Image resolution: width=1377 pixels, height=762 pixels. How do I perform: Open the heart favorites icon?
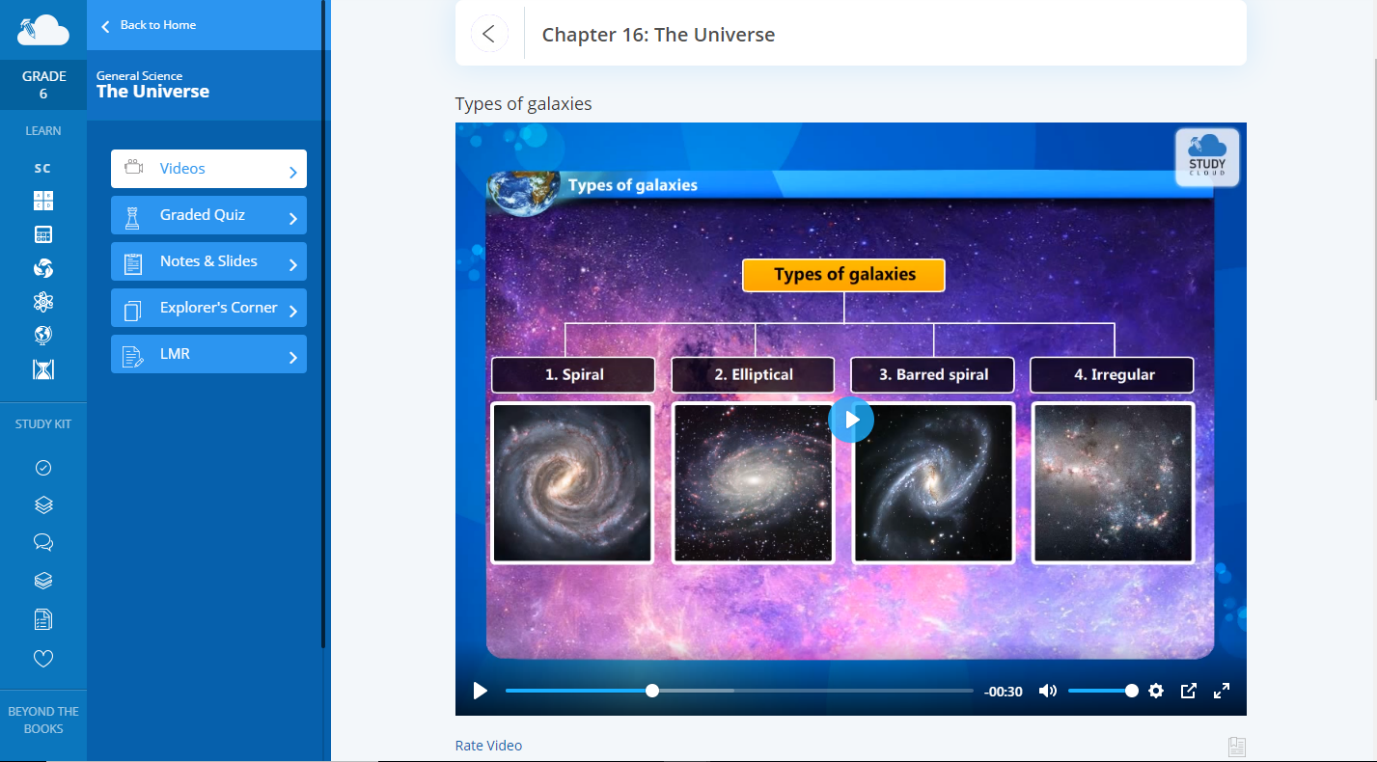43,658
